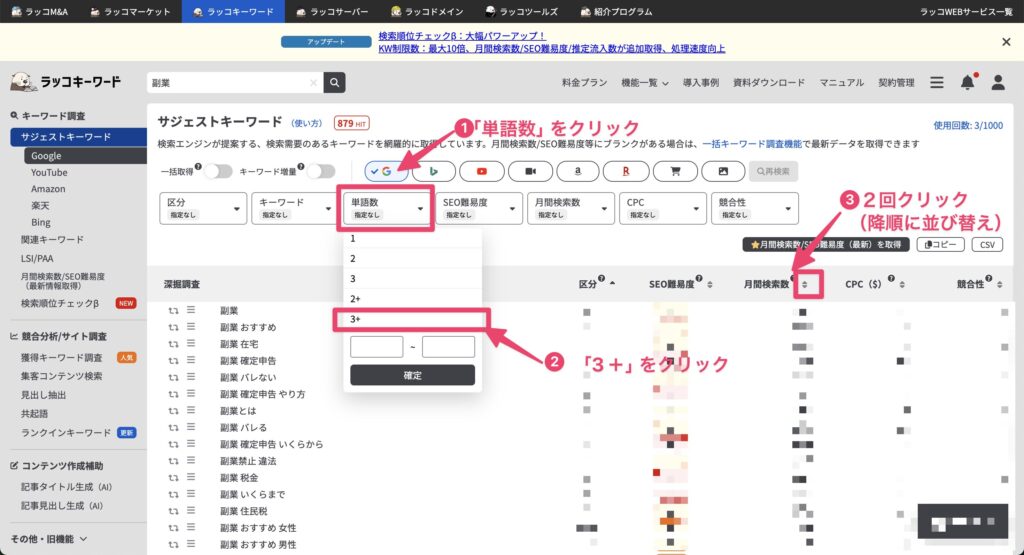Image resolution: width=1024 pixels, height=555 pixels.
Task: Click maximum word count range field
Action: tap(448, 347)
